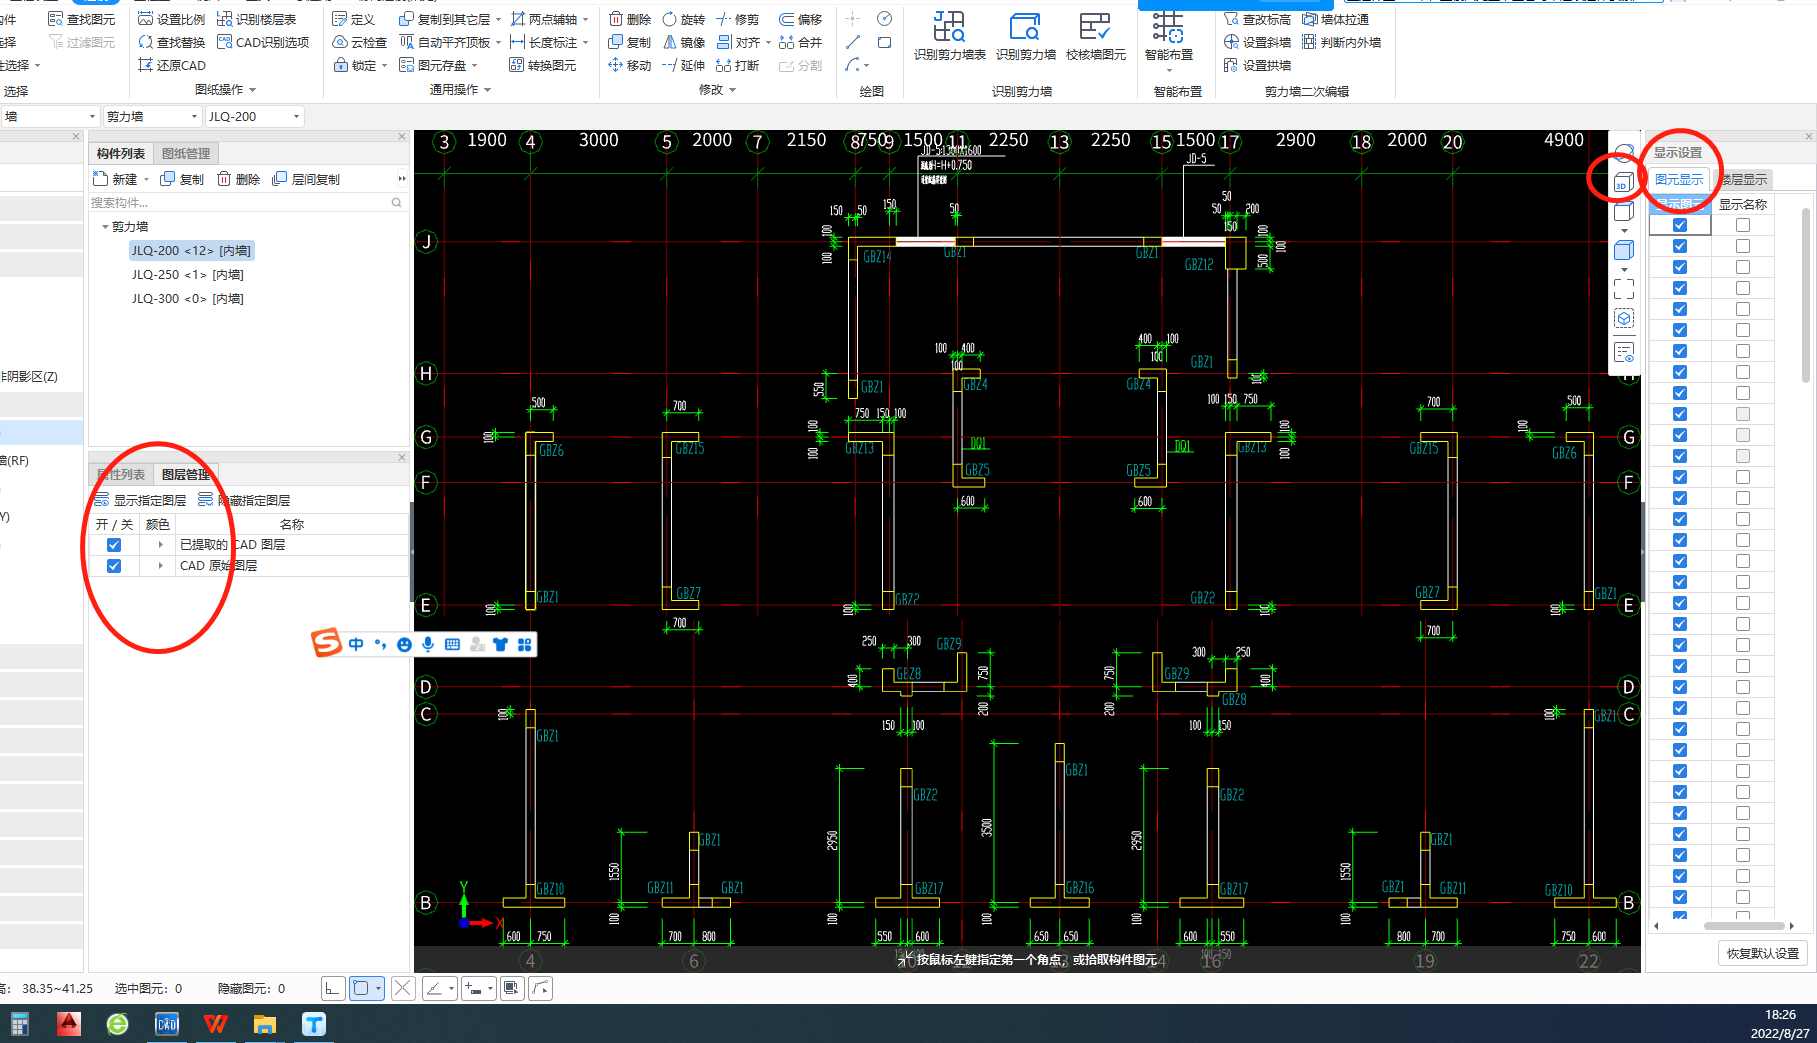The width and height of the screenshot is (1817, 1043).
Task: Click 识别剪力墙表 large ribbon icon
Action: 949,35
